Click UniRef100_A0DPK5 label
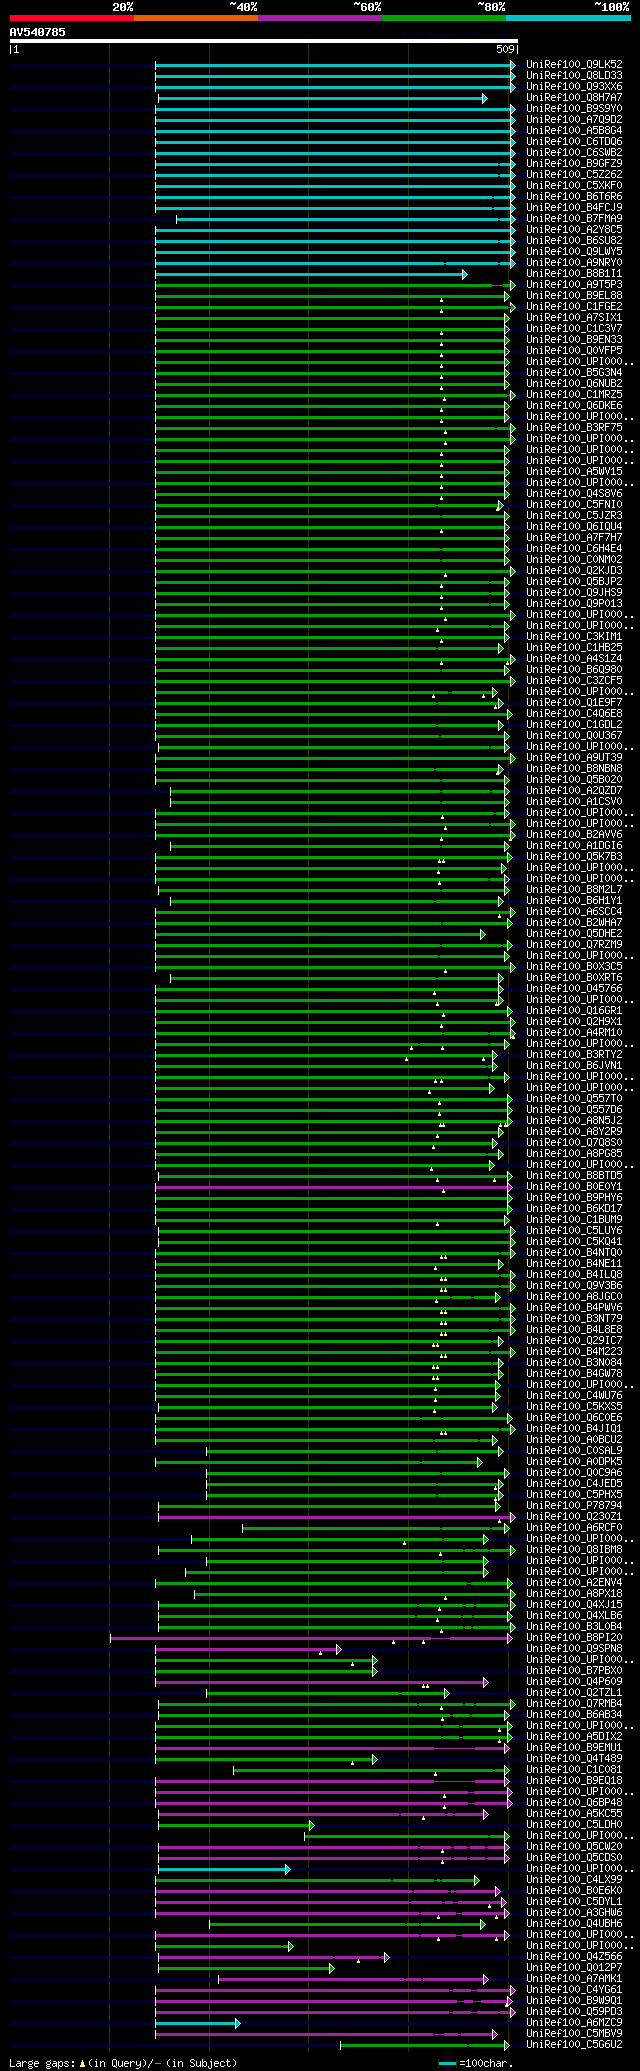 coord(574,1461)
